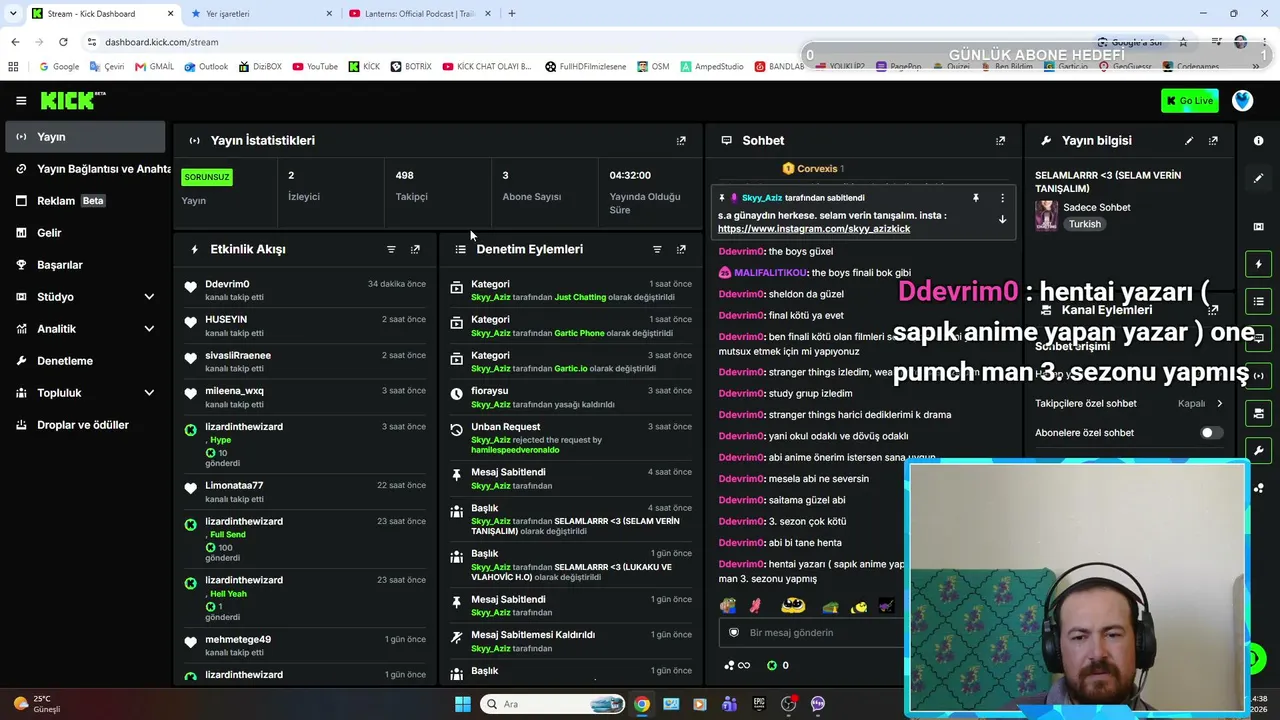Click the Kick logo in the header
Viewport: 1280px width, 720px height.
pos(73,100)
